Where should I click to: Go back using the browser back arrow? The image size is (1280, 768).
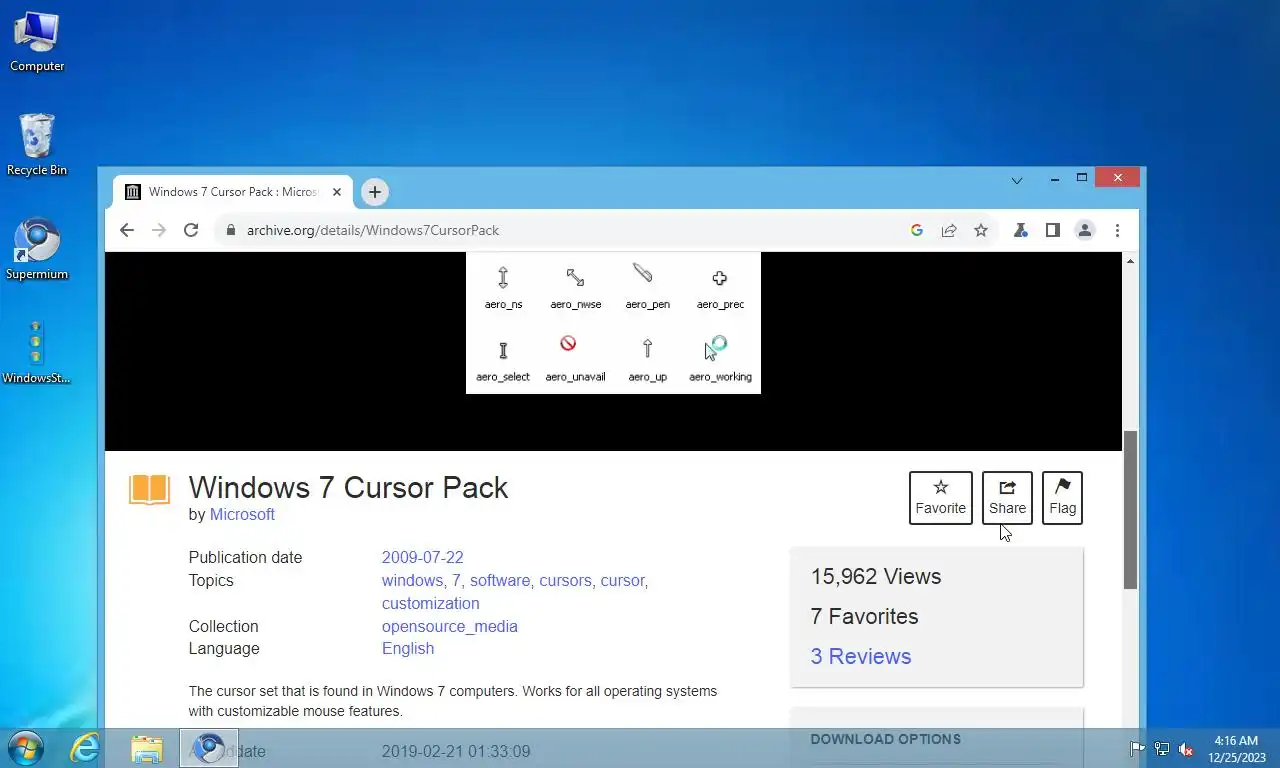coord(127,230)
